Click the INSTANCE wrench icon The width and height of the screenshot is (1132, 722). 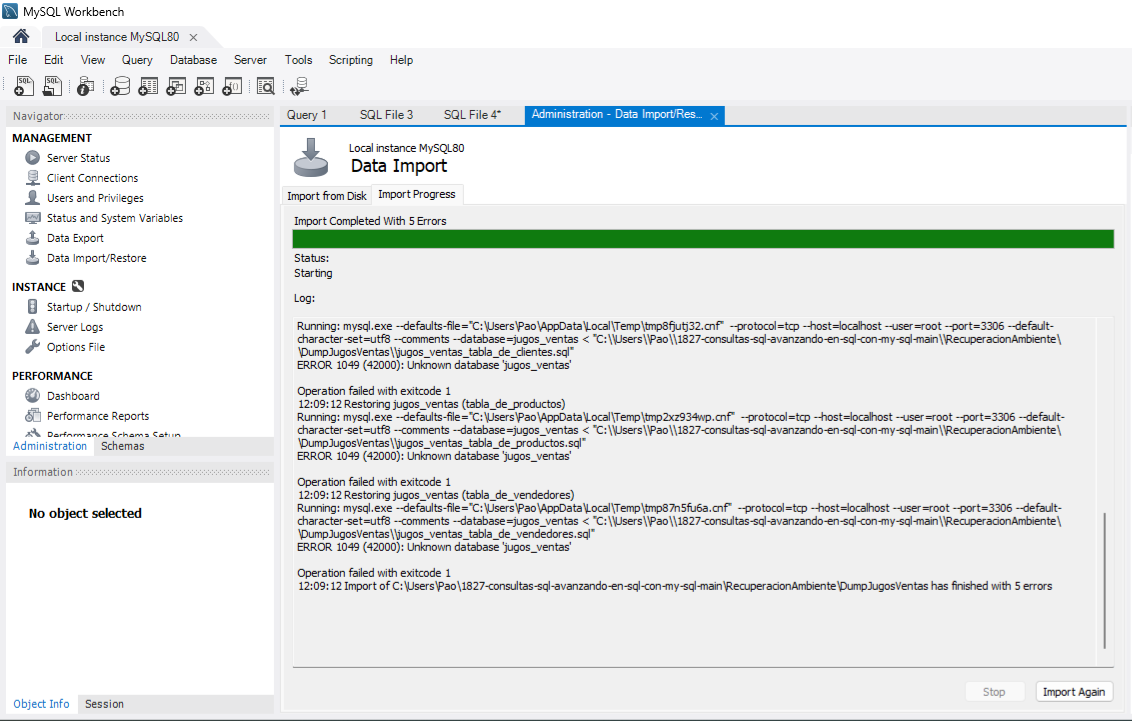click(x=78, y=287)
